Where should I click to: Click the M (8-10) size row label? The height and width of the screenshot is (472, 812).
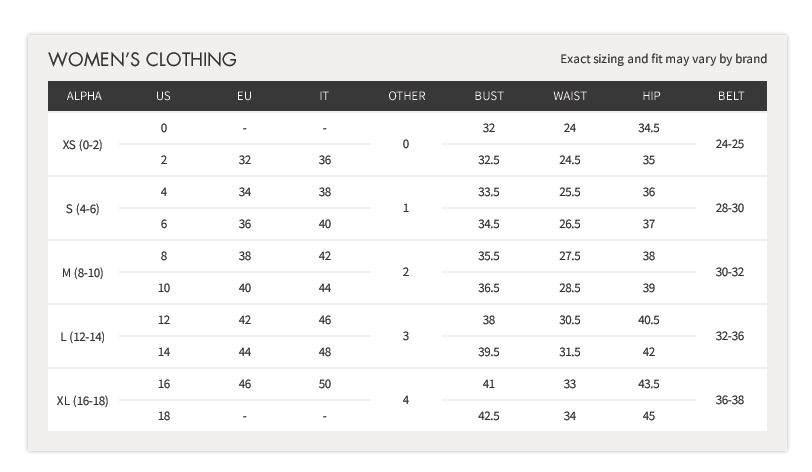[83, 272]
